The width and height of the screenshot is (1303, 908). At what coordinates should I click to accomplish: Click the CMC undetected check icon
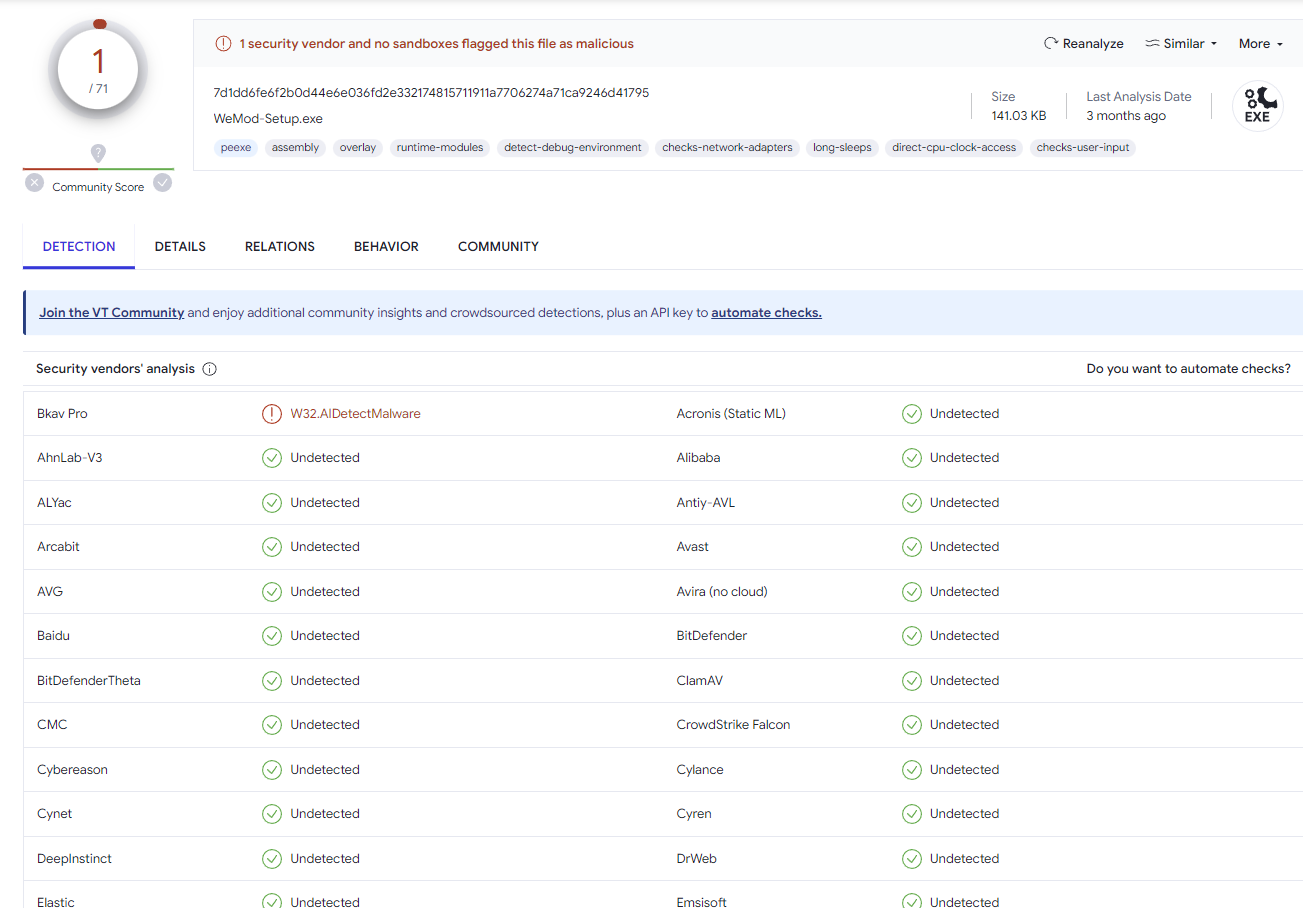272,725
